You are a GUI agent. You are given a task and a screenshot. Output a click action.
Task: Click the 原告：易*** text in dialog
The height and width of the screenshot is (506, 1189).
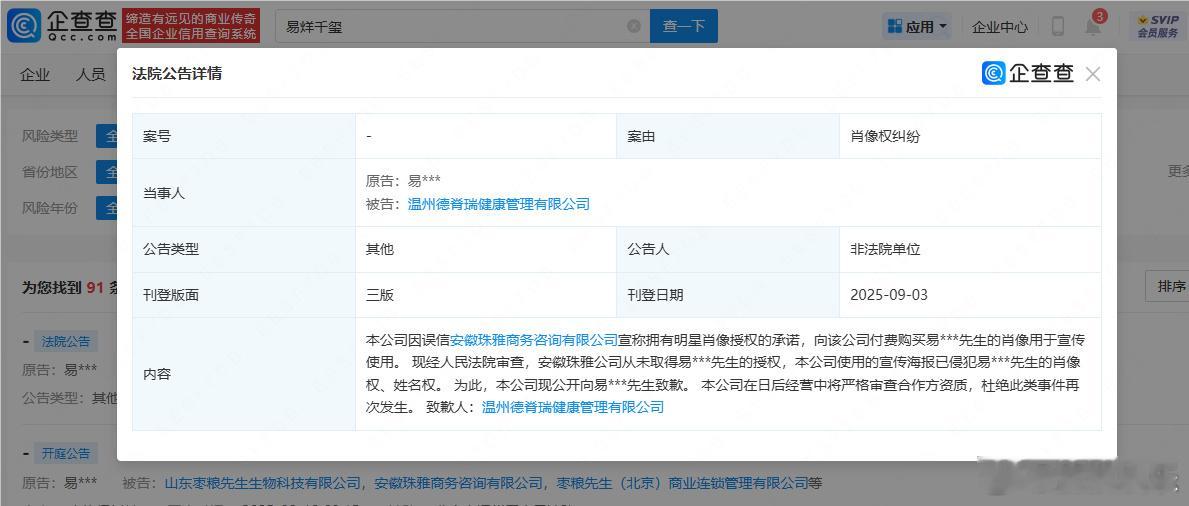point(403,181)
